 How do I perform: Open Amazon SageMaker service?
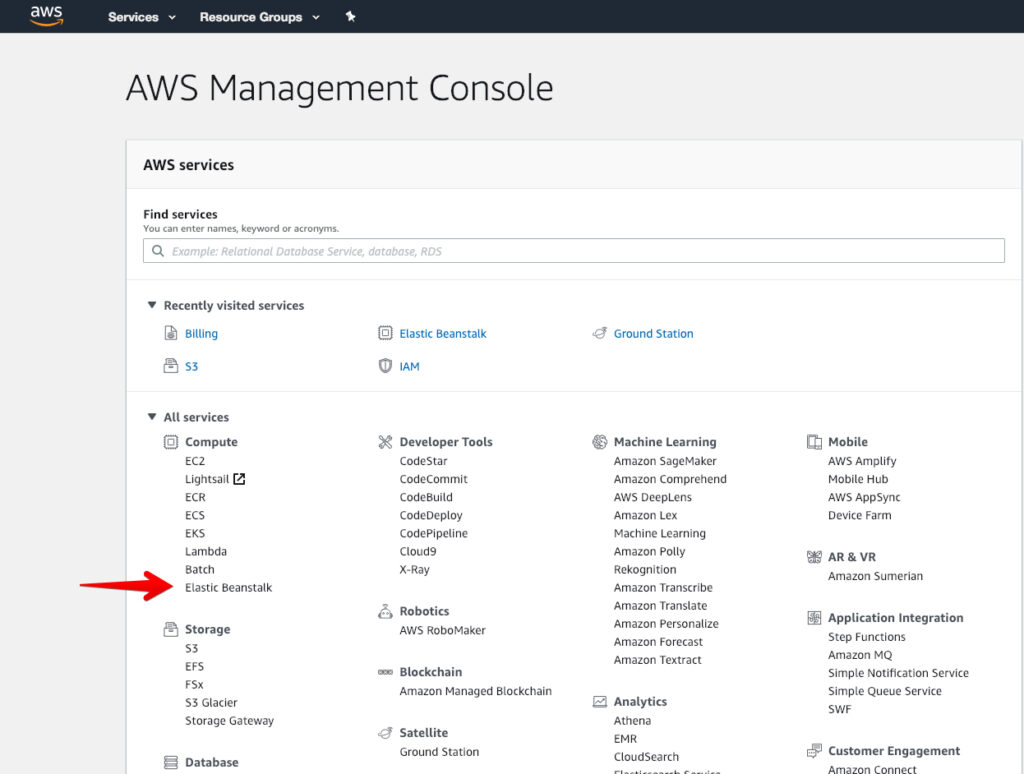click(665, 460)
